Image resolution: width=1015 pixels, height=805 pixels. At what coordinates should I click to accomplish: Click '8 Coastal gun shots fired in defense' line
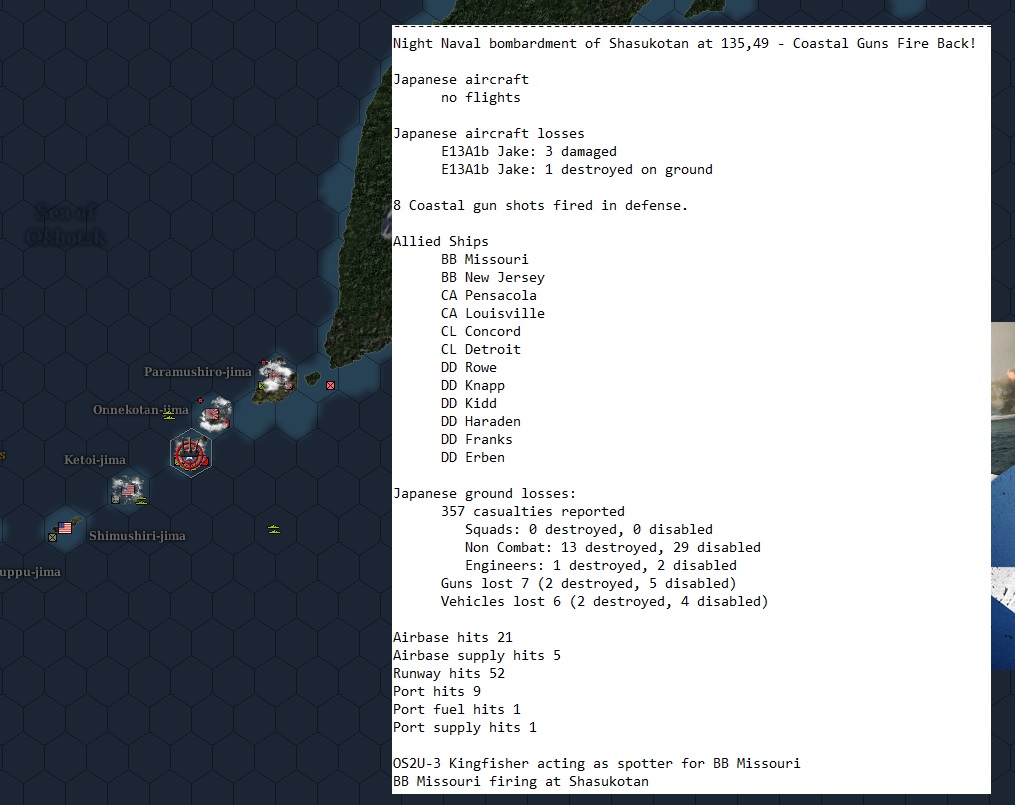[x=540, y=206]
